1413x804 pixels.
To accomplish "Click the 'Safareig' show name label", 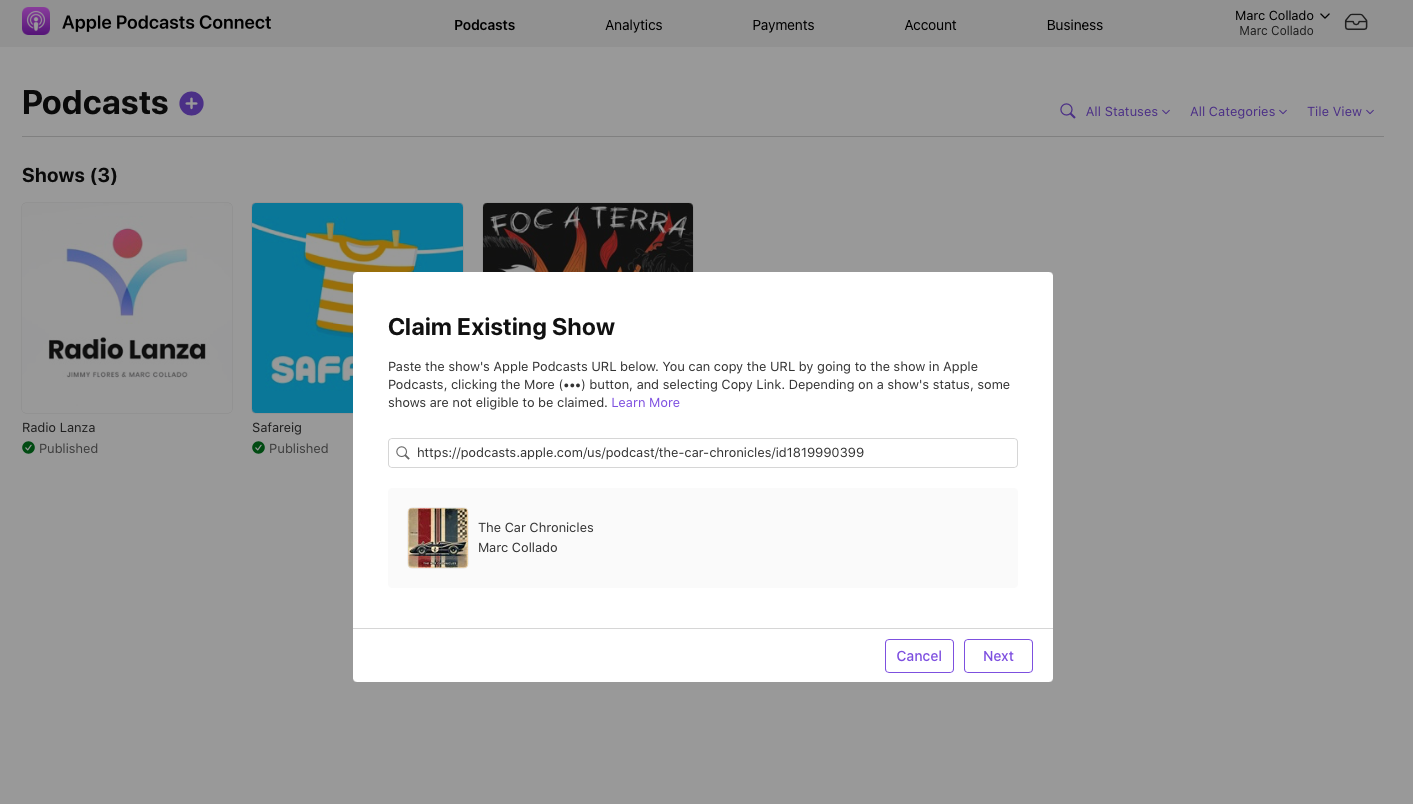I will click(x=277, y=427).
